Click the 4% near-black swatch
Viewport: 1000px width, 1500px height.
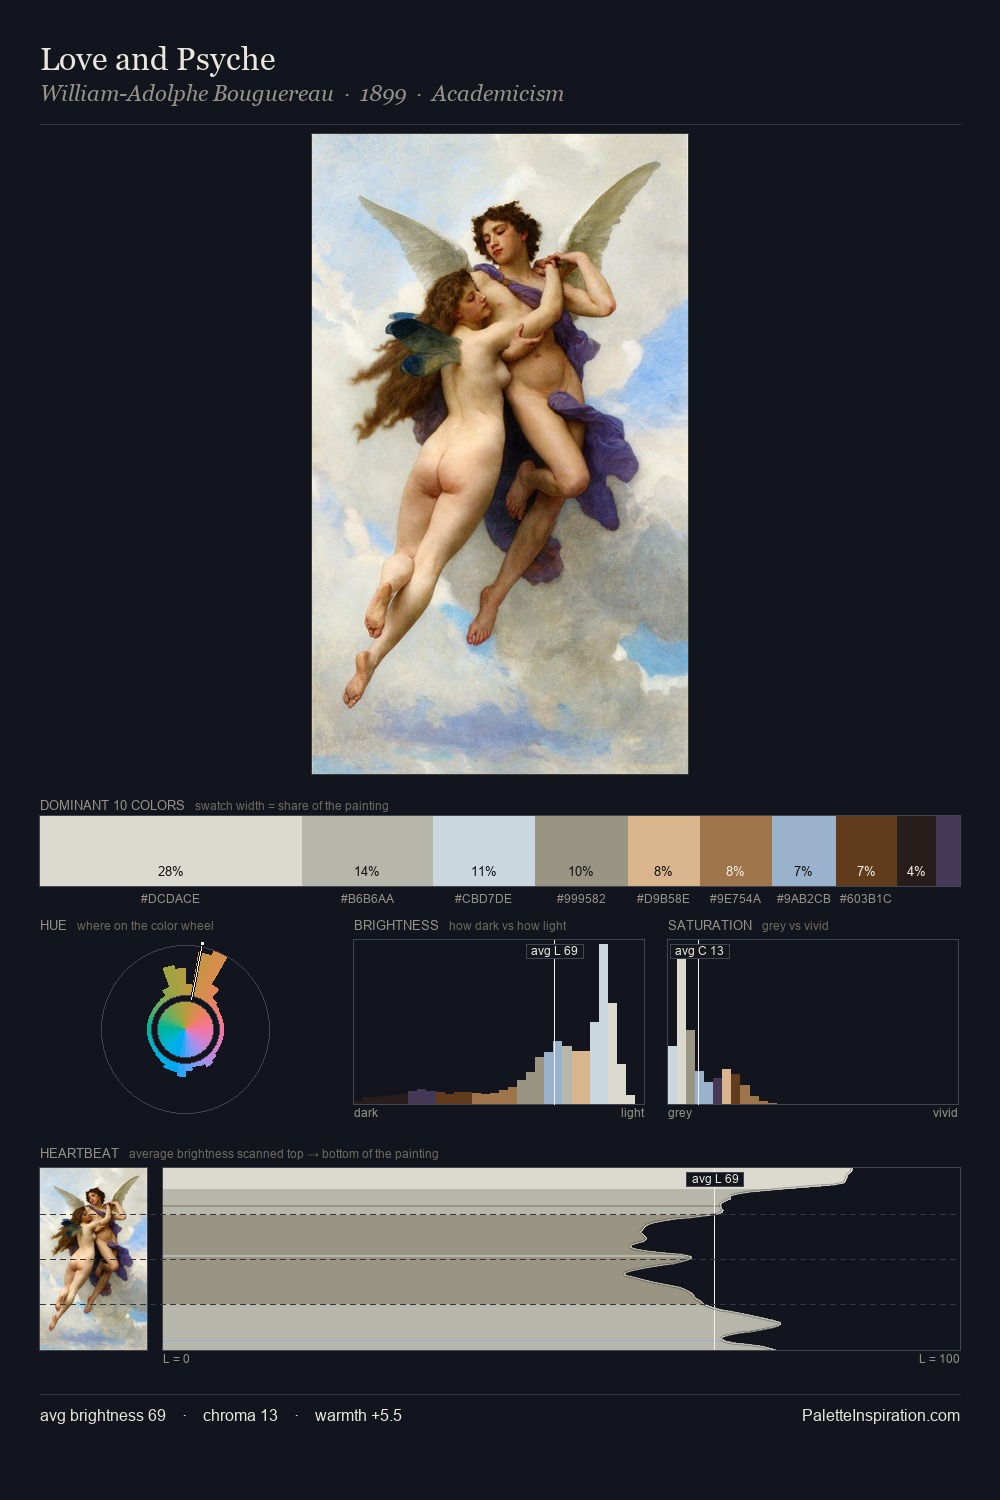(x=916, y=851)
